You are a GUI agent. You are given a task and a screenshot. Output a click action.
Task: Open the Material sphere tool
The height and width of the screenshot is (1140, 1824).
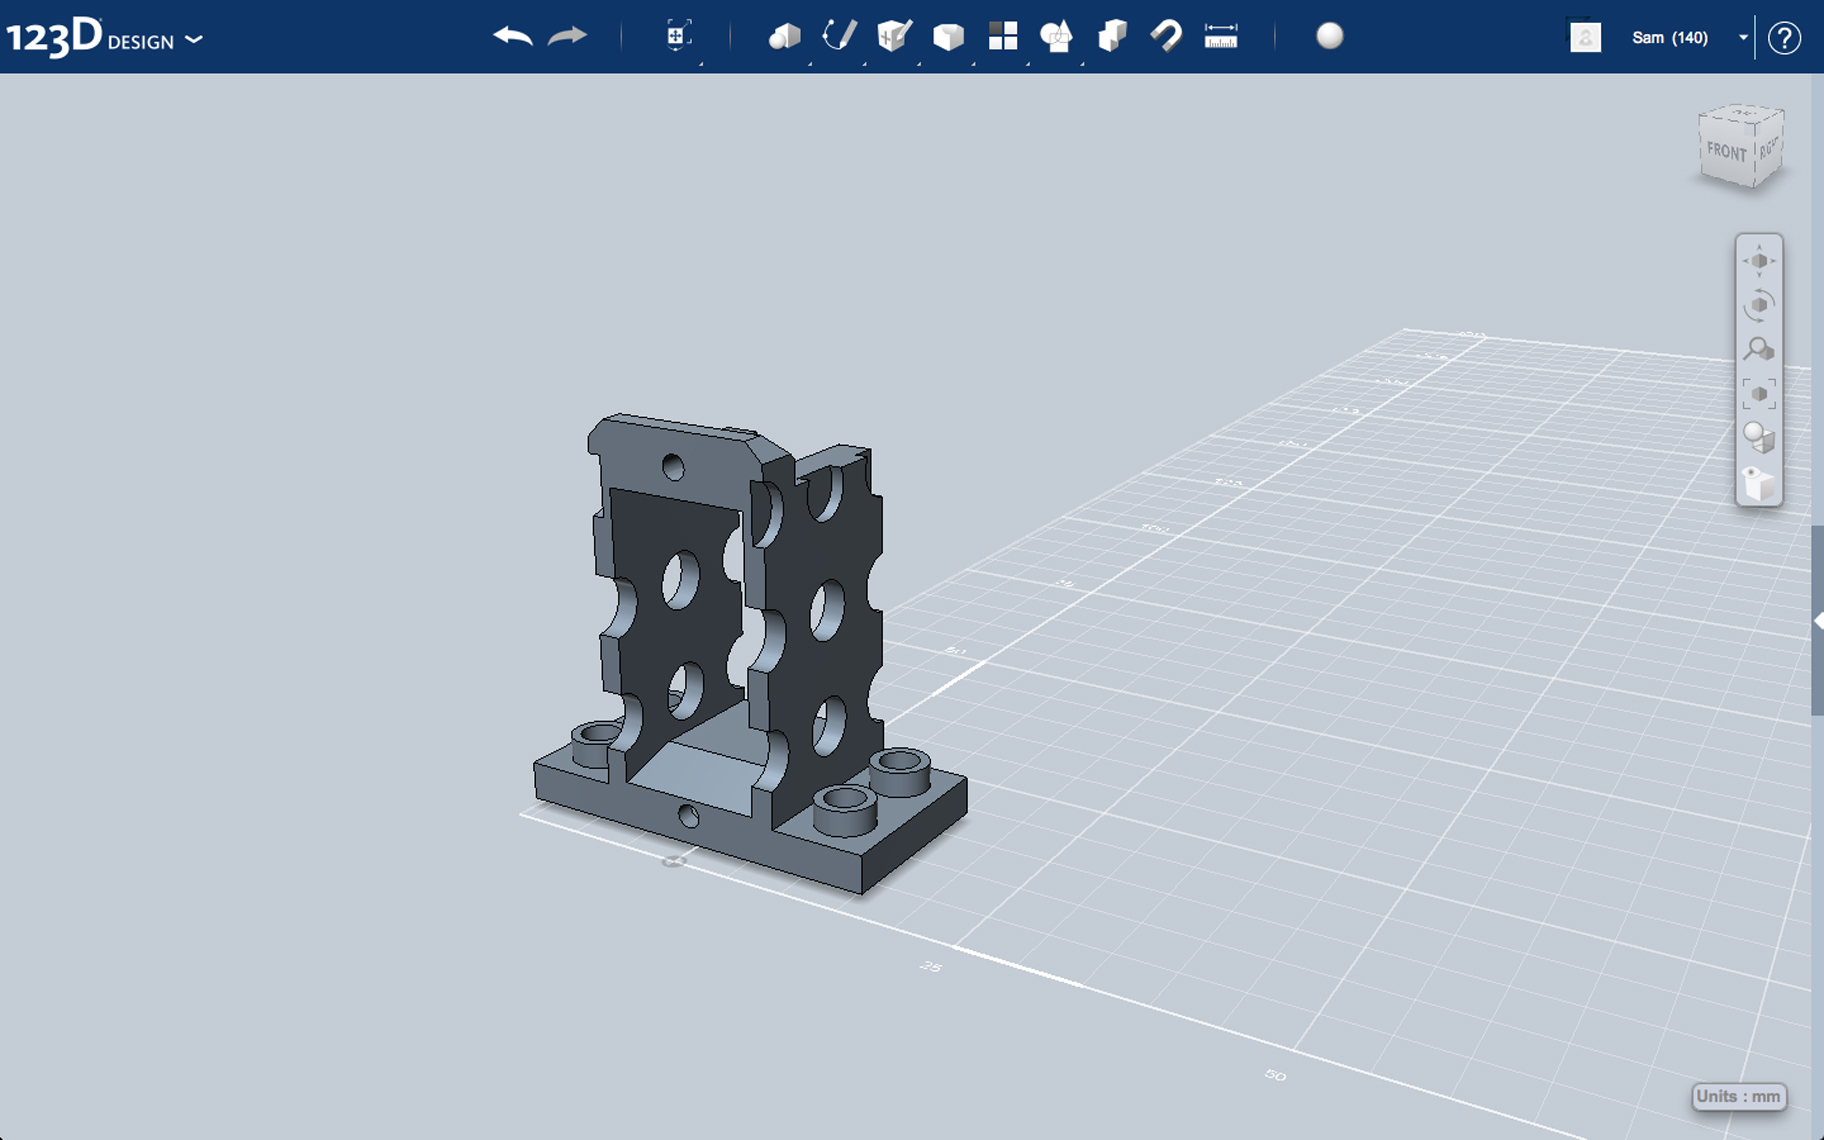pyautogui.click(x=1329, y=36)
